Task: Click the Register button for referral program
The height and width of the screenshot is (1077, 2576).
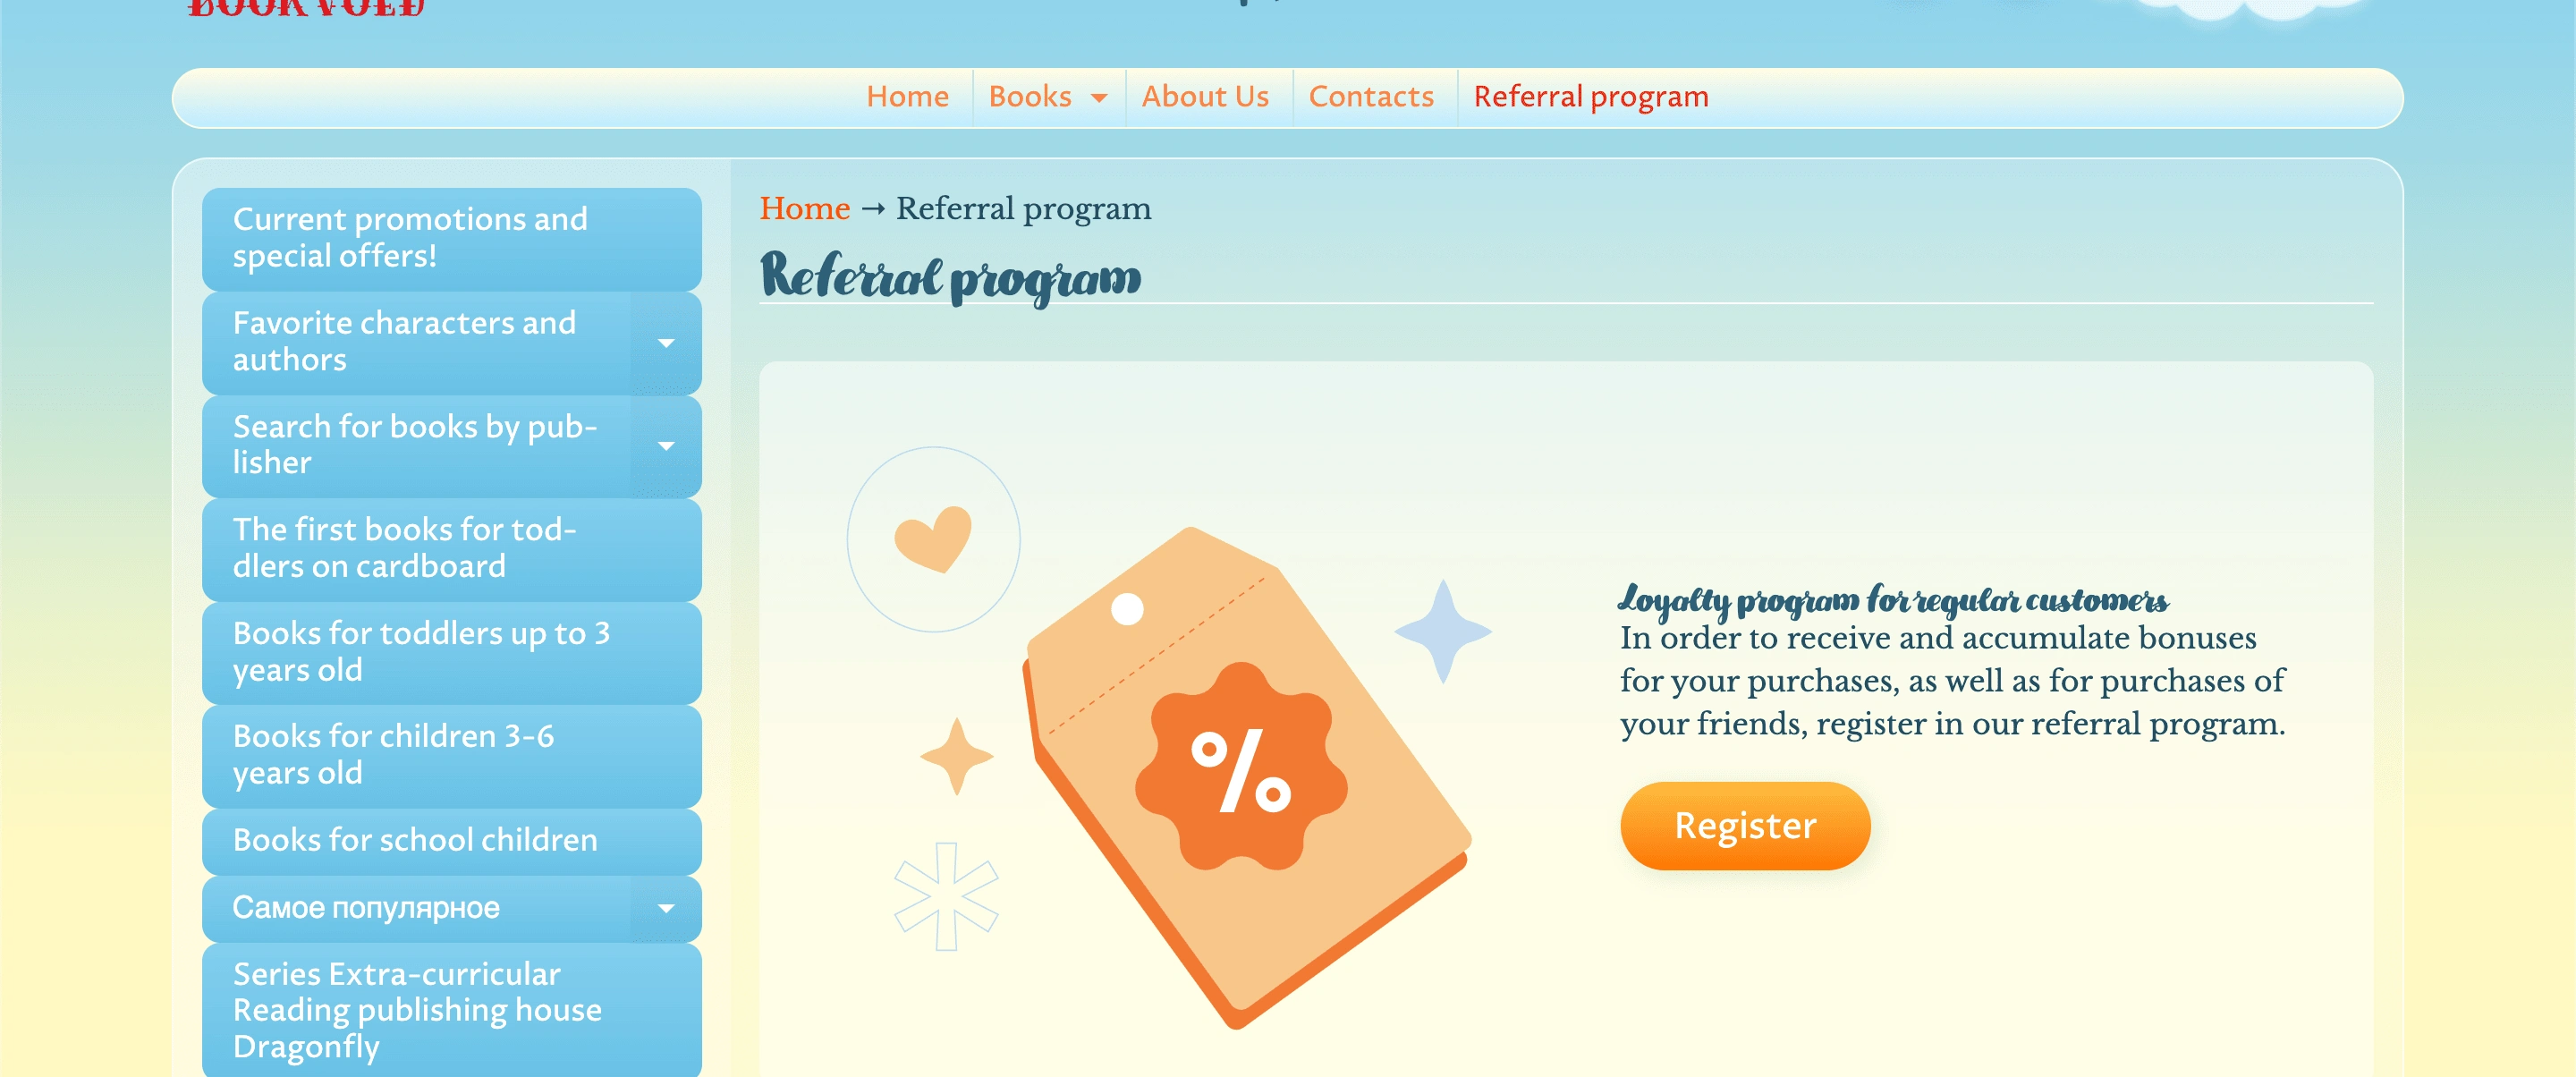Action: tap(1745, 826)
